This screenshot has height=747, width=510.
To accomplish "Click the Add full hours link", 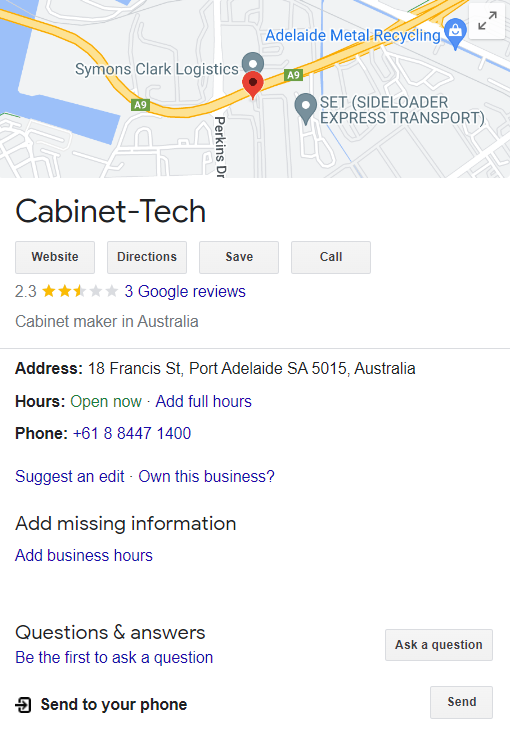I will click(x=203, y=402).
